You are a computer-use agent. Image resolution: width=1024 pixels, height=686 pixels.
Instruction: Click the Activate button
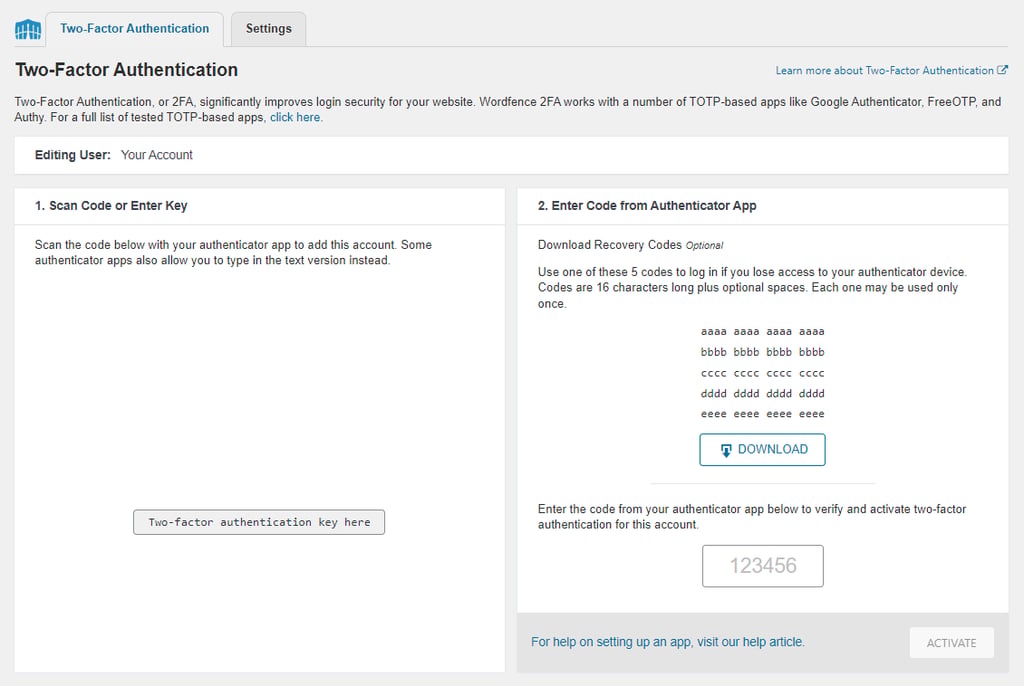tap(952, 643)
